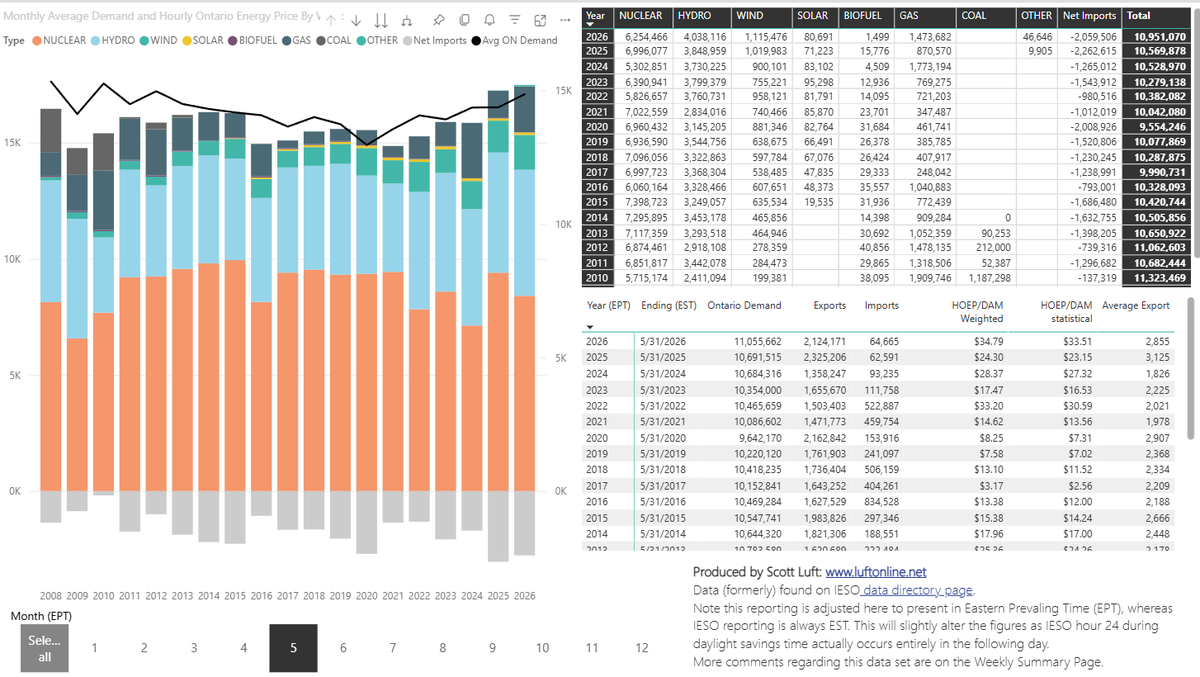Open the IESO data directory page link
Viewport: 1200px width, 677px height.
pos(917,590)
